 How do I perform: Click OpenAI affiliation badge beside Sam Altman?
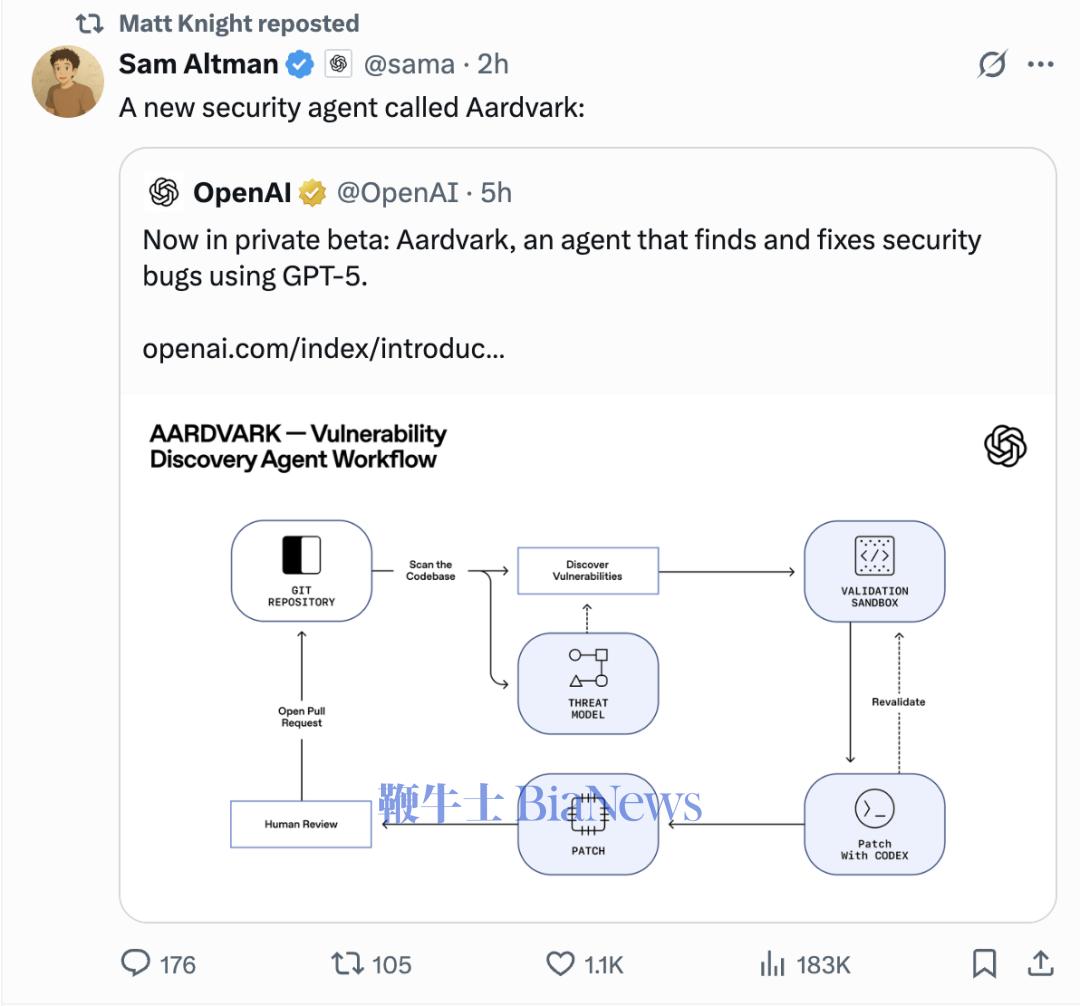339,65
